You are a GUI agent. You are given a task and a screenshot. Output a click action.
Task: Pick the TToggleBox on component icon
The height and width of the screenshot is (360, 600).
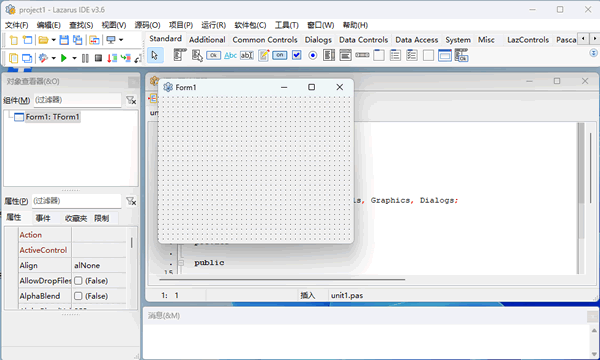tap(280, 55)
